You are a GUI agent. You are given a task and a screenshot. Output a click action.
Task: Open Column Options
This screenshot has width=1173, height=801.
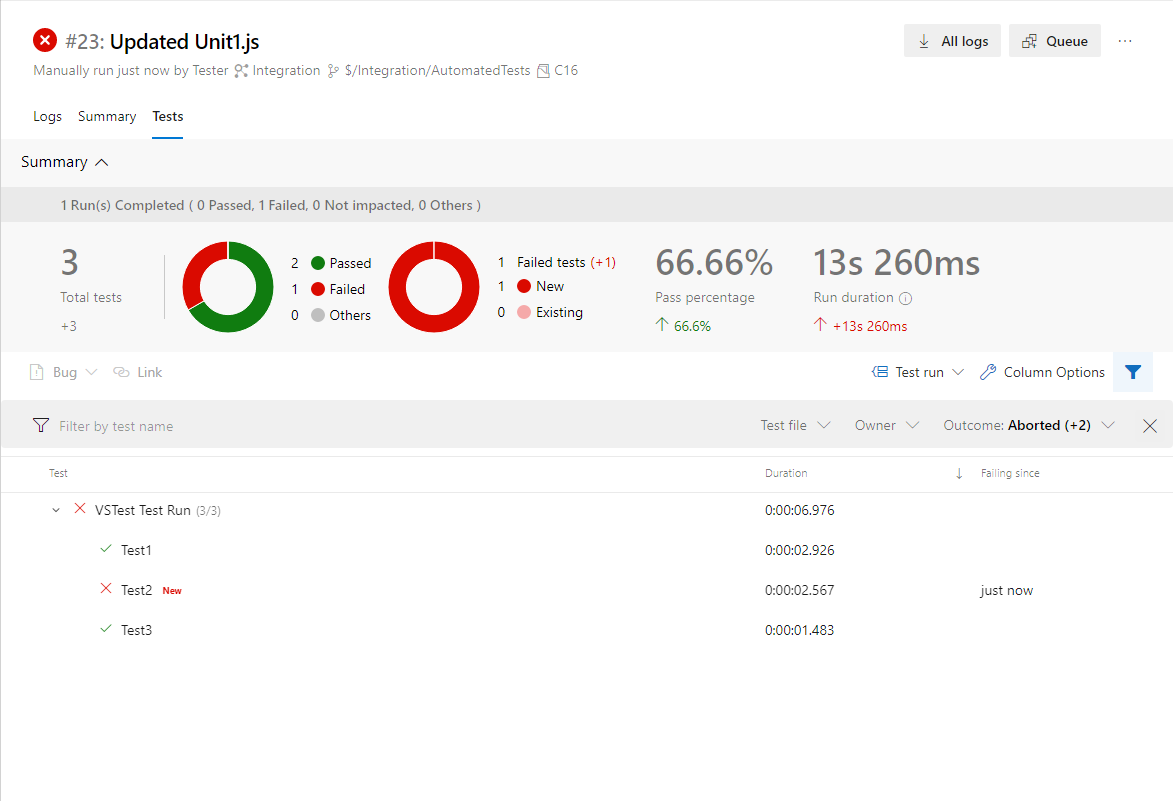point(1042,372)
